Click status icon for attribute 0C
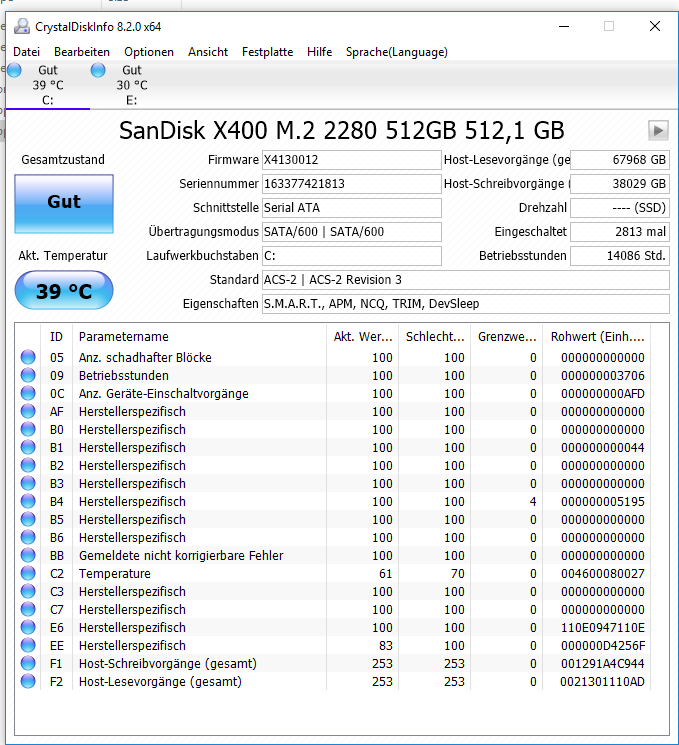 pos(28,393)
